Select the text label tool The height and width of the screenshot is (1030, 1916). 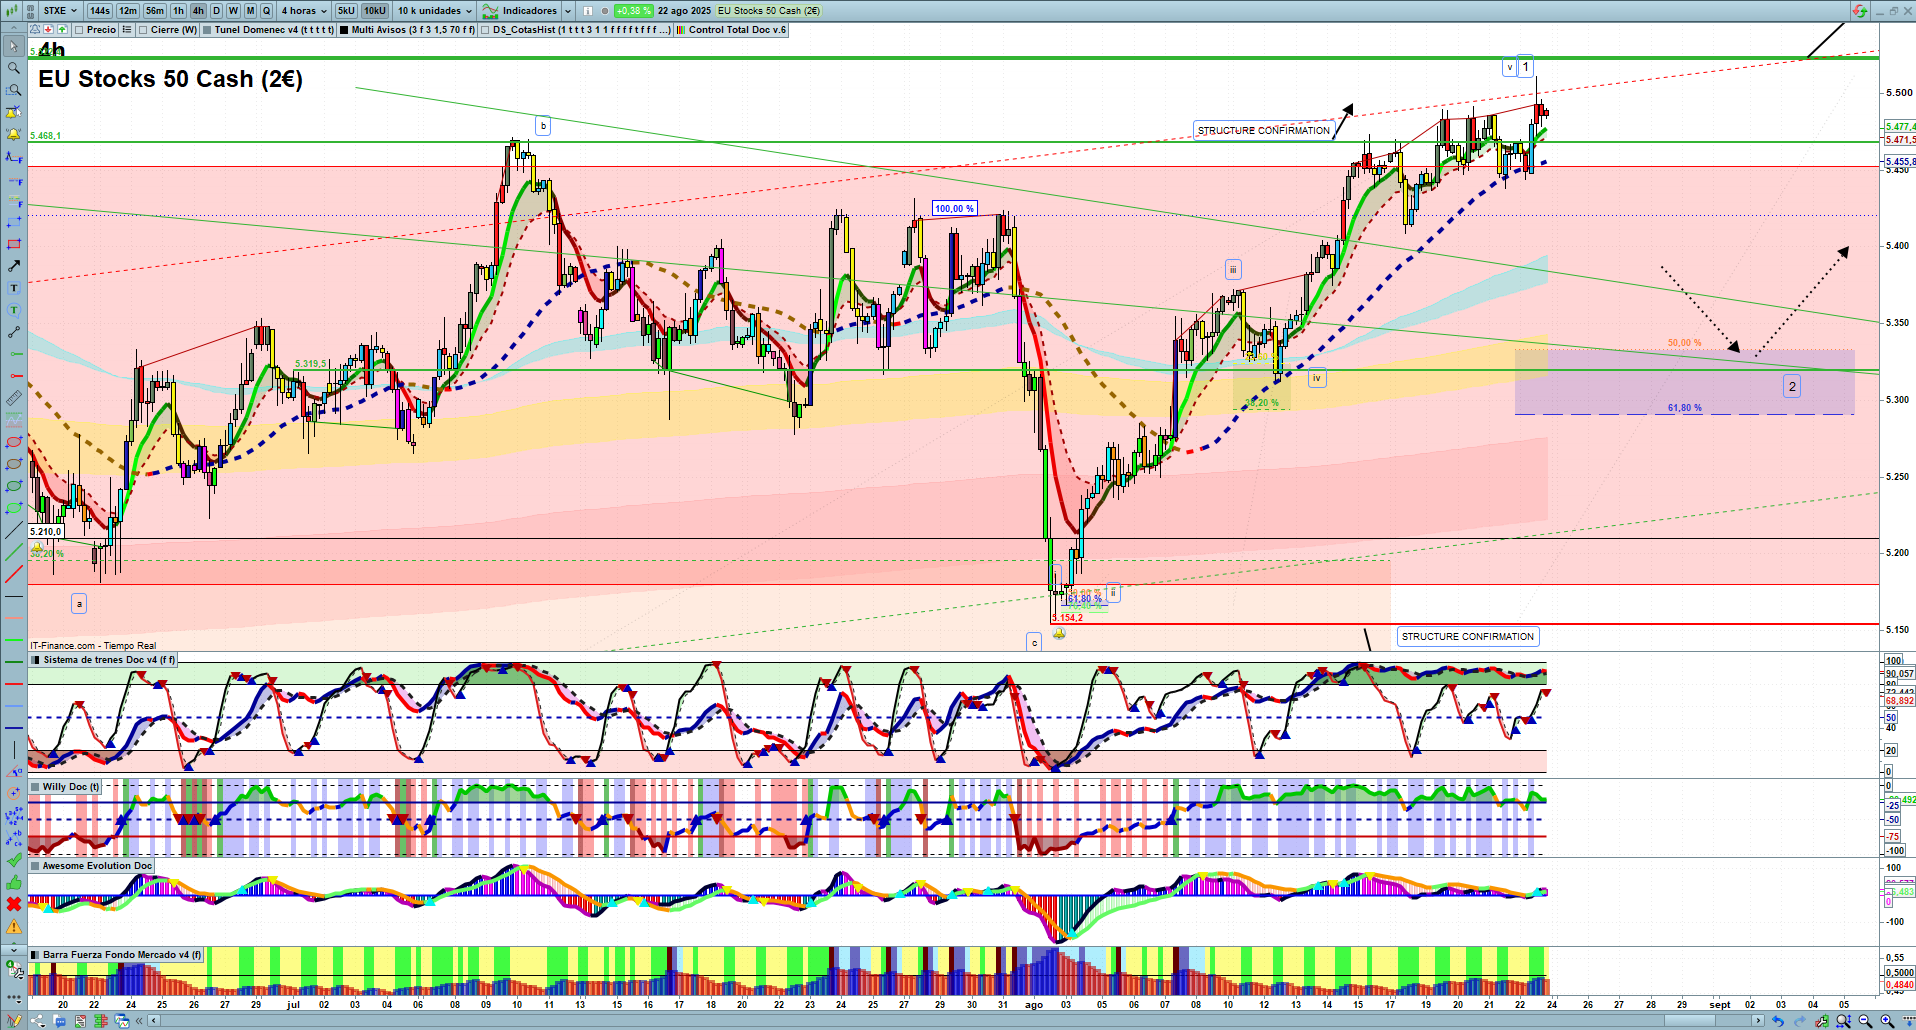[x=14, y=288]
